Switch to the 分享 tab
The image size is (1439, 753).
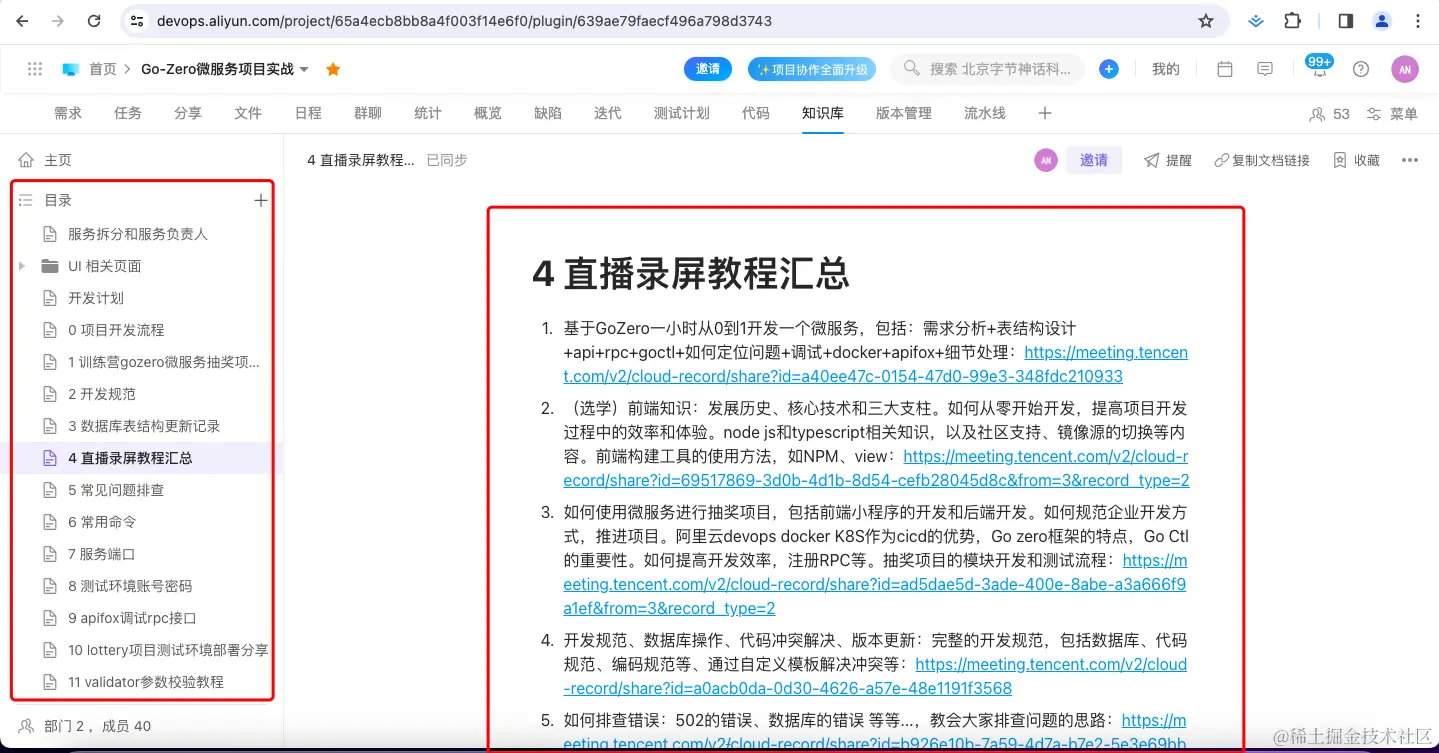188,113
